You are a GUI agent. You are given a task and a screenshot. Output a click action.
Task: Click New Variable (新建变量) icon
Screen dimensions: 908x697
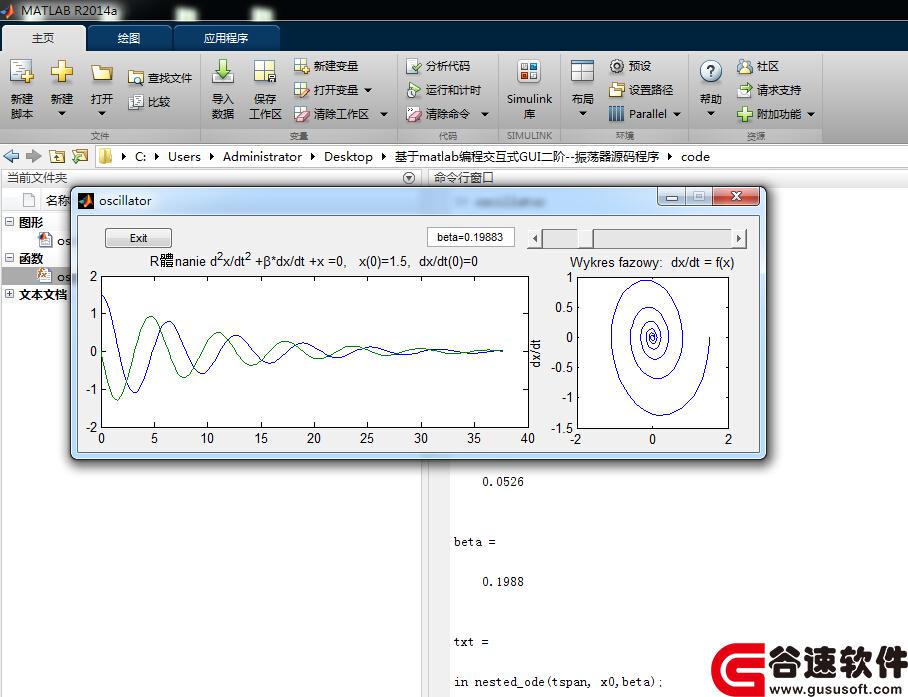click(x=301, y=66)
